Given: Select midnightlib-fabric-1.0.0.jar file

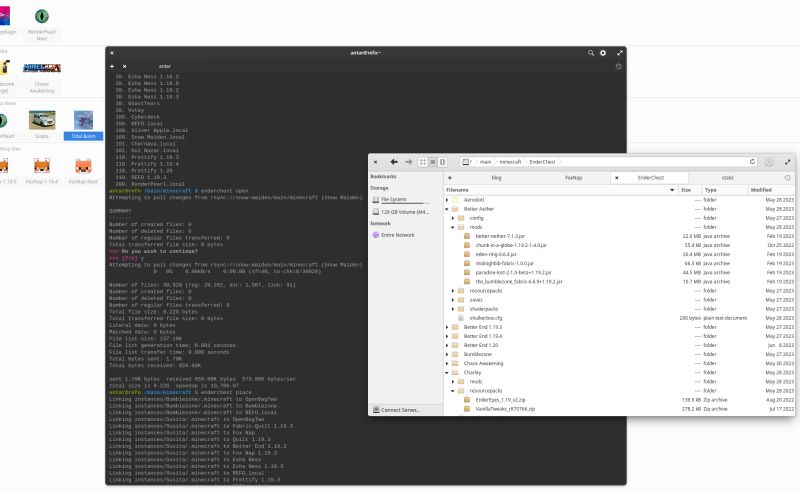Looking at the screenshot, I should (505, 263).
